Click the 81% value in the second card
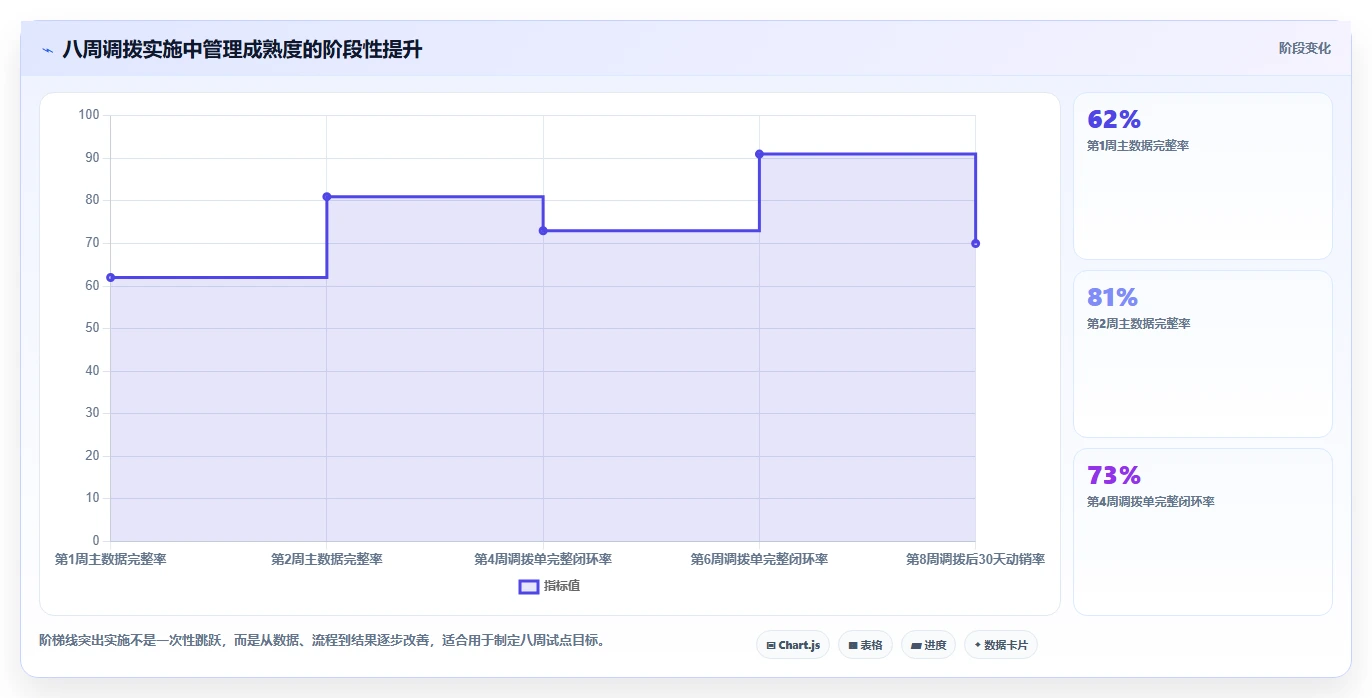The width and height of the screenshot is (1372, 698). click(1113, 298)
